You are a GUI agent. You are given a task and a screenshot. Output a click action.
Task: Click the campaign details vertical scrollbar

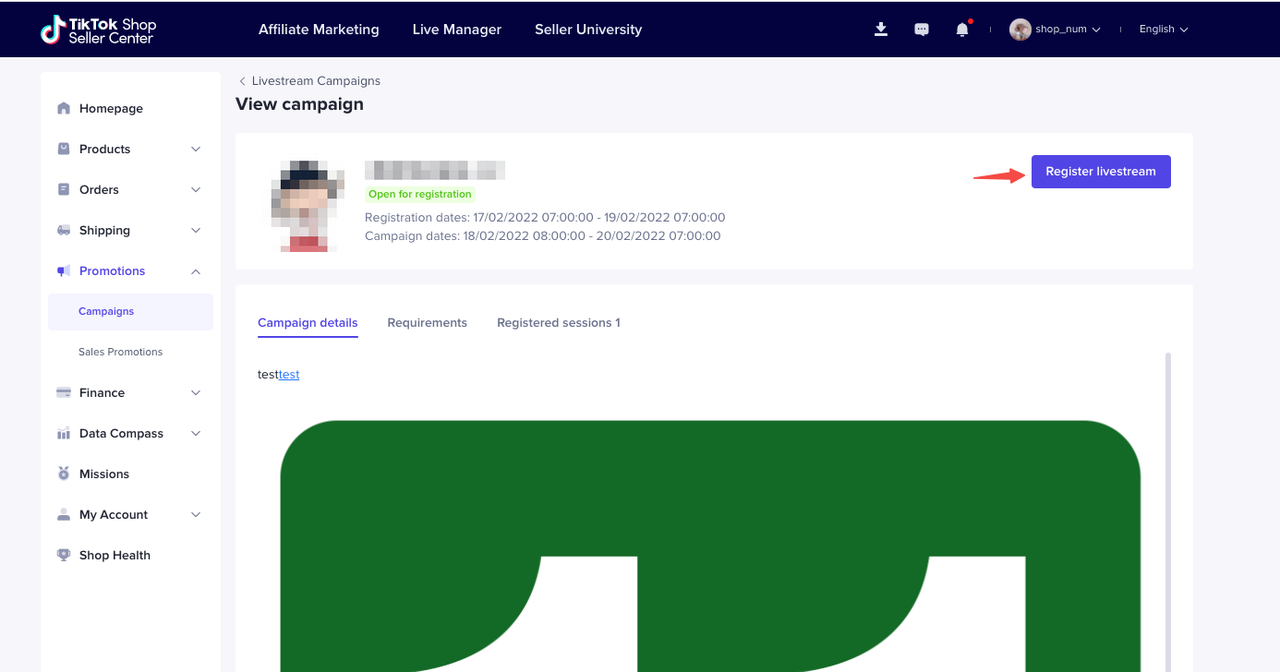(x=1167, y=500)
